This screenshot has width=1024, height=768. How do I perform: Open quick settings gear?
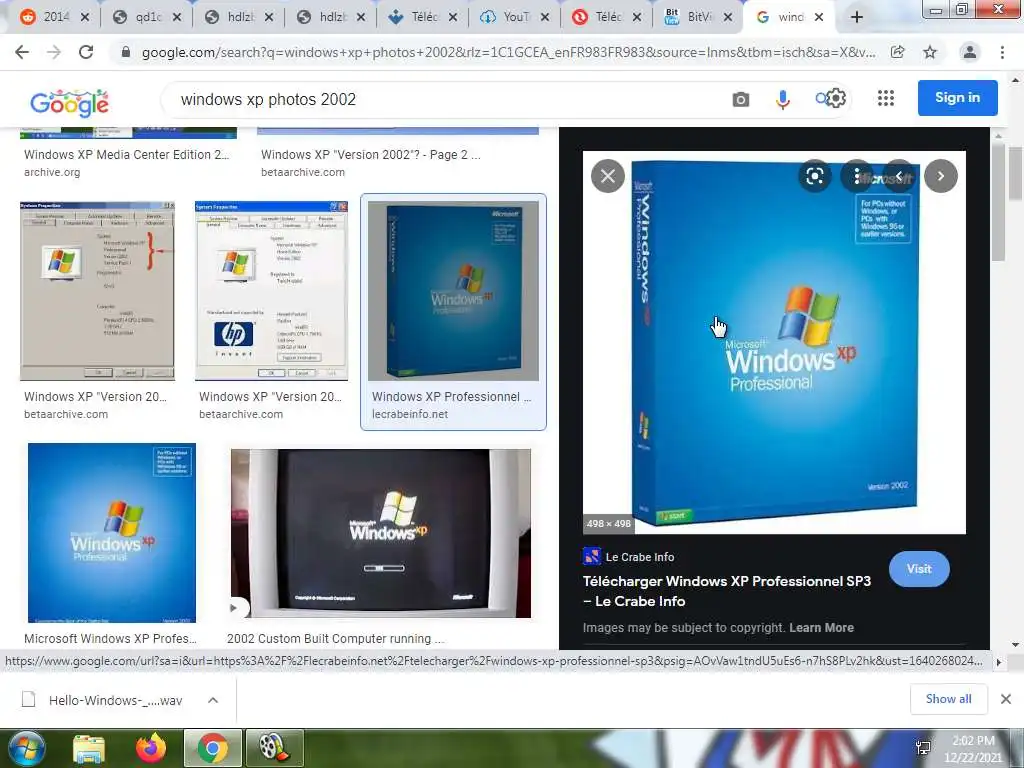click(x=837, y=99)
